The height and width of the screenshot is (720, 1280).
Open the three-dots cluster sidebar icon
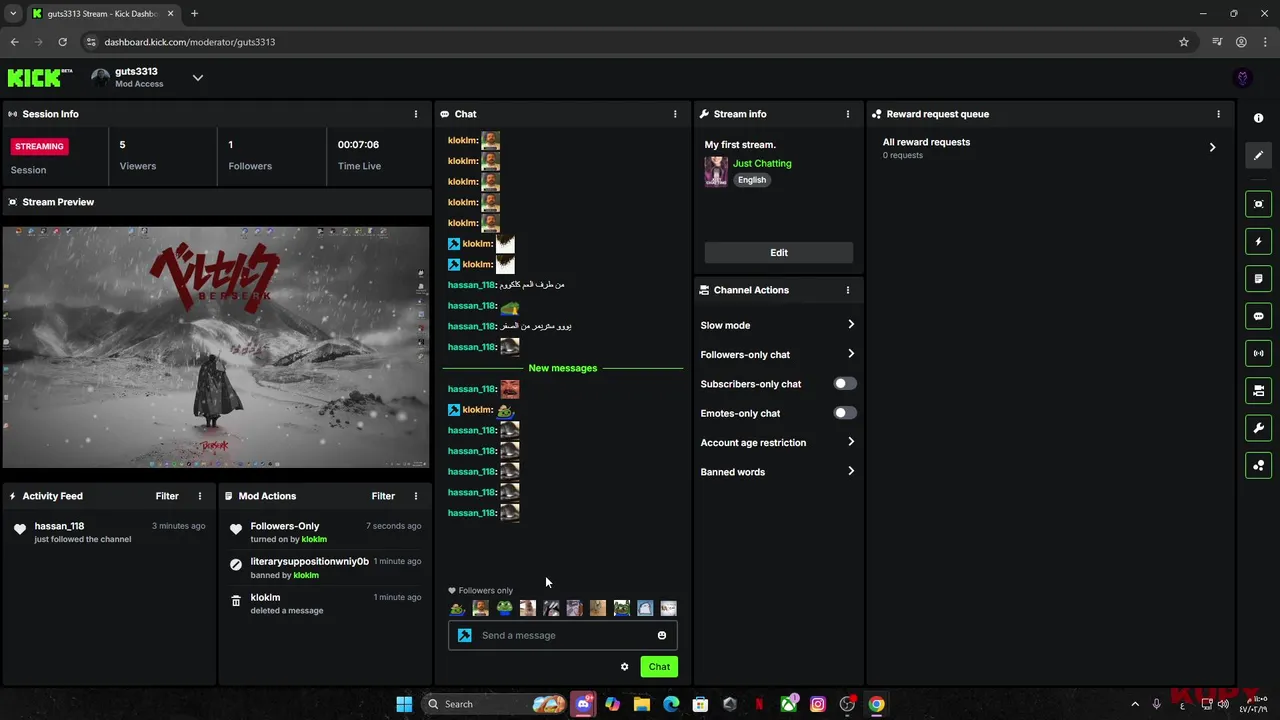pyautogui.click(x=1258, y=465)
